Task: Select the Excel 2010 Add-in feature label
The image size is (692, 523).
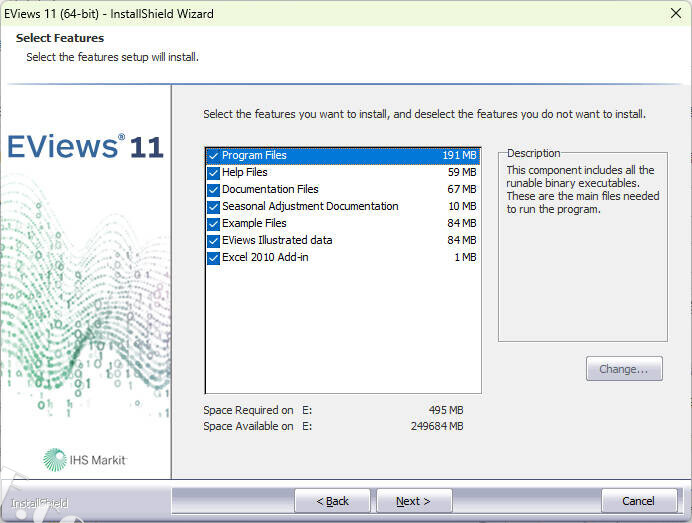Action: point(265,258)
